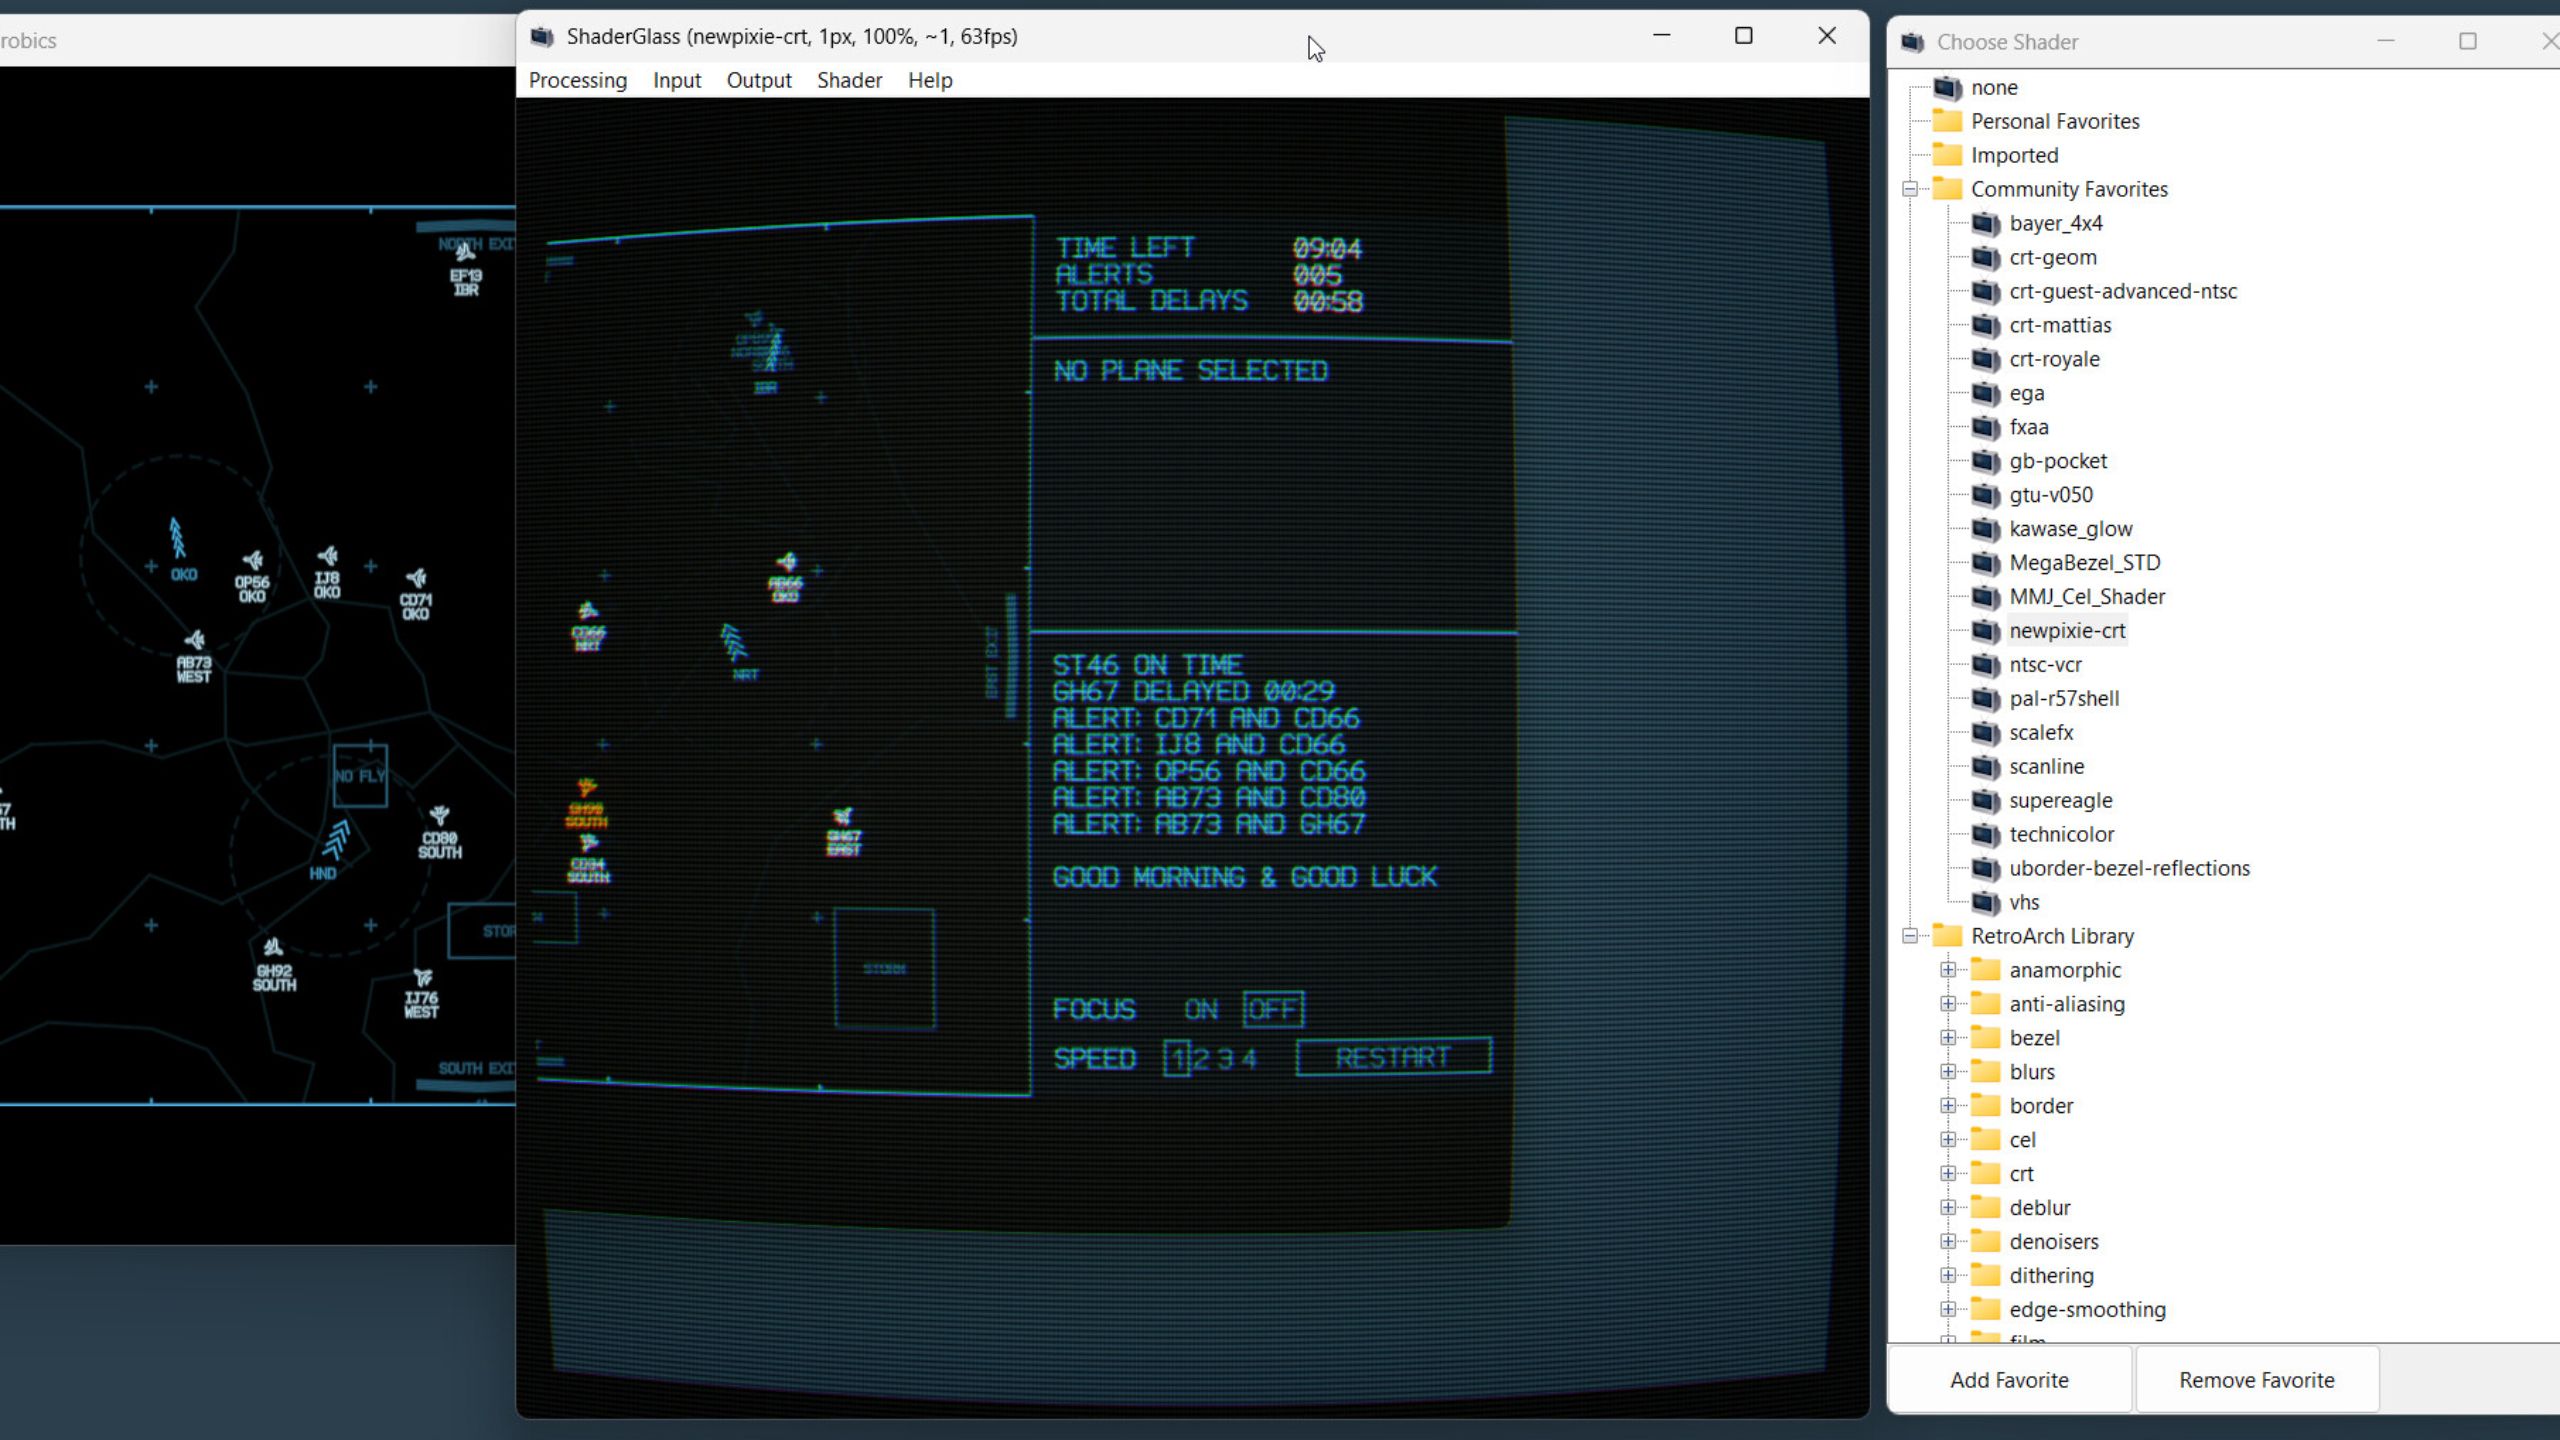Select the technicolor shader icon

click(1985, 834)
